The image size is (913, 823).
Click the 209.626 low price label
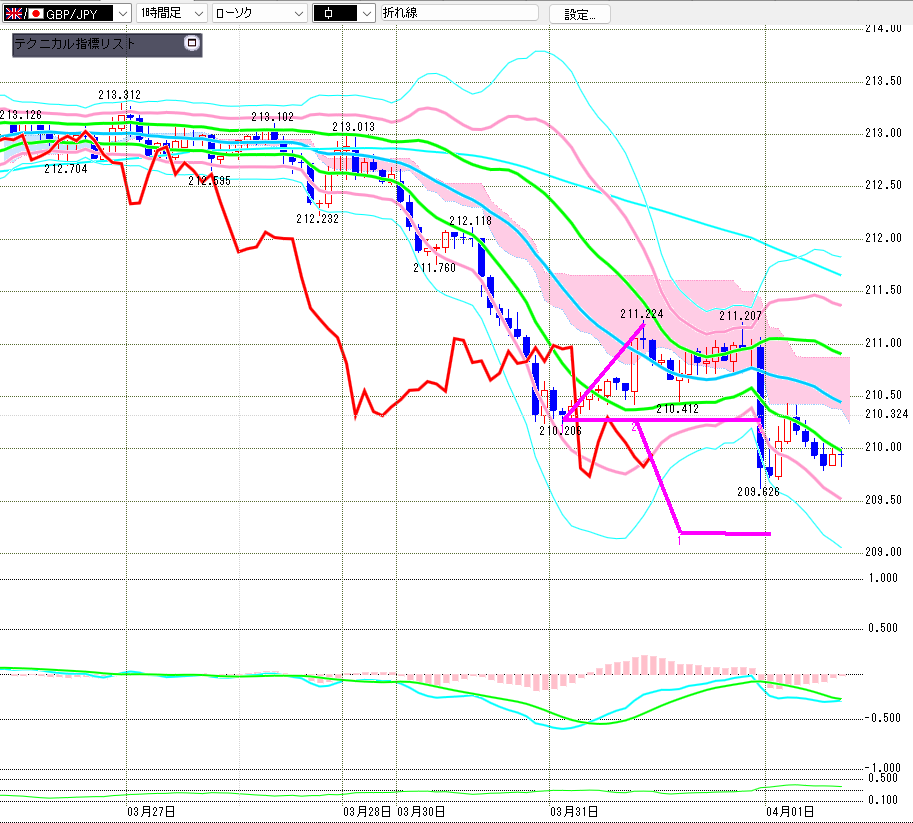pyautogui.click(x=758, y=492)
